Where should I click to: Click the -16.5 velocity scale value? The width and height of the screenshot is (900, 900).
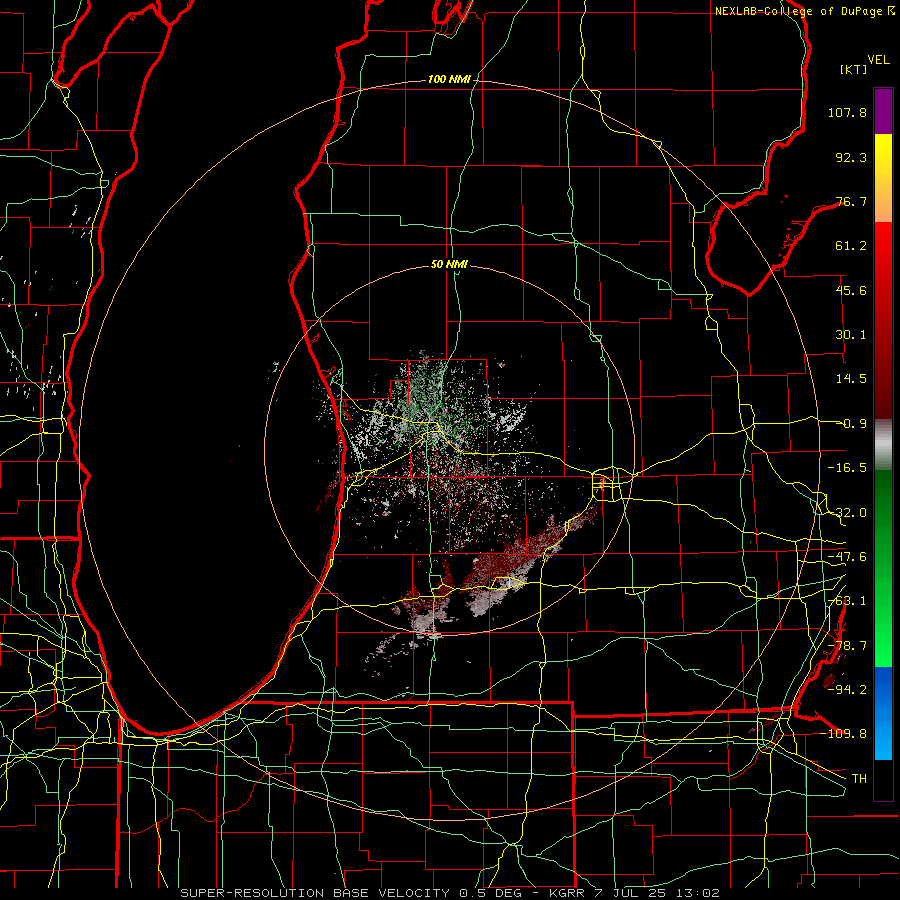(x=847, y=468)
